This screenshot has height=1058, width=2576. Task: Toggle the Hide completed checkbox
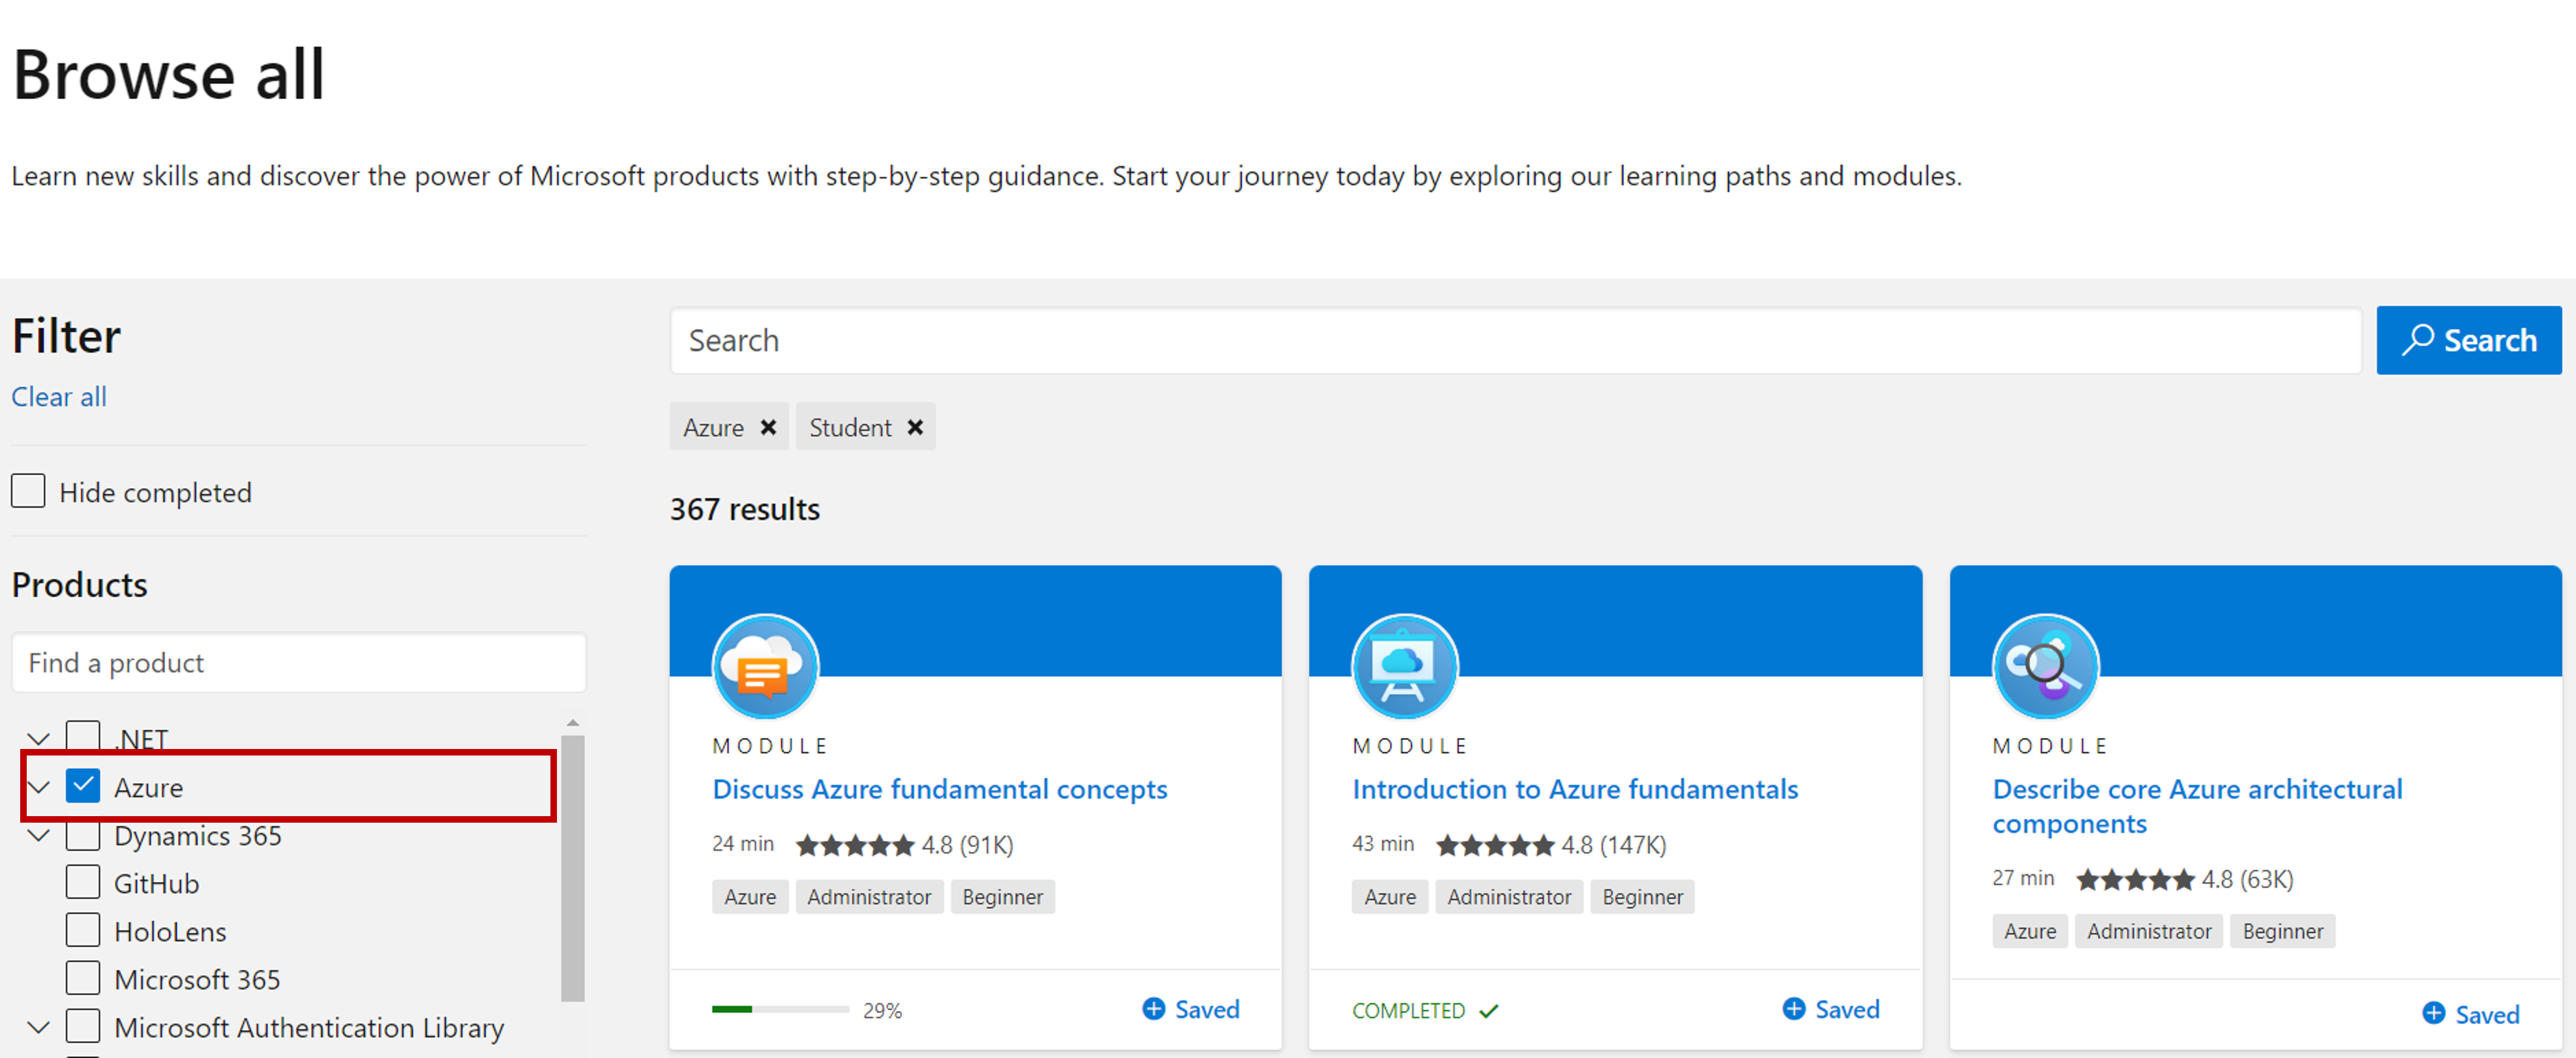tap(28, 491)
